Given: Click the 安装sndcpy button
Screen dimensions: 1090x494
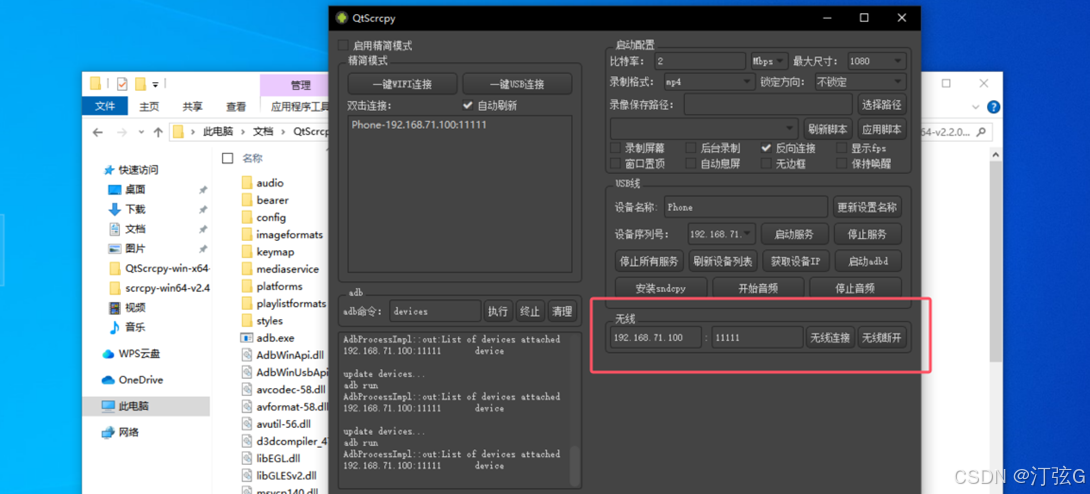Looking at the screenshot, I should tap(660, 288).
